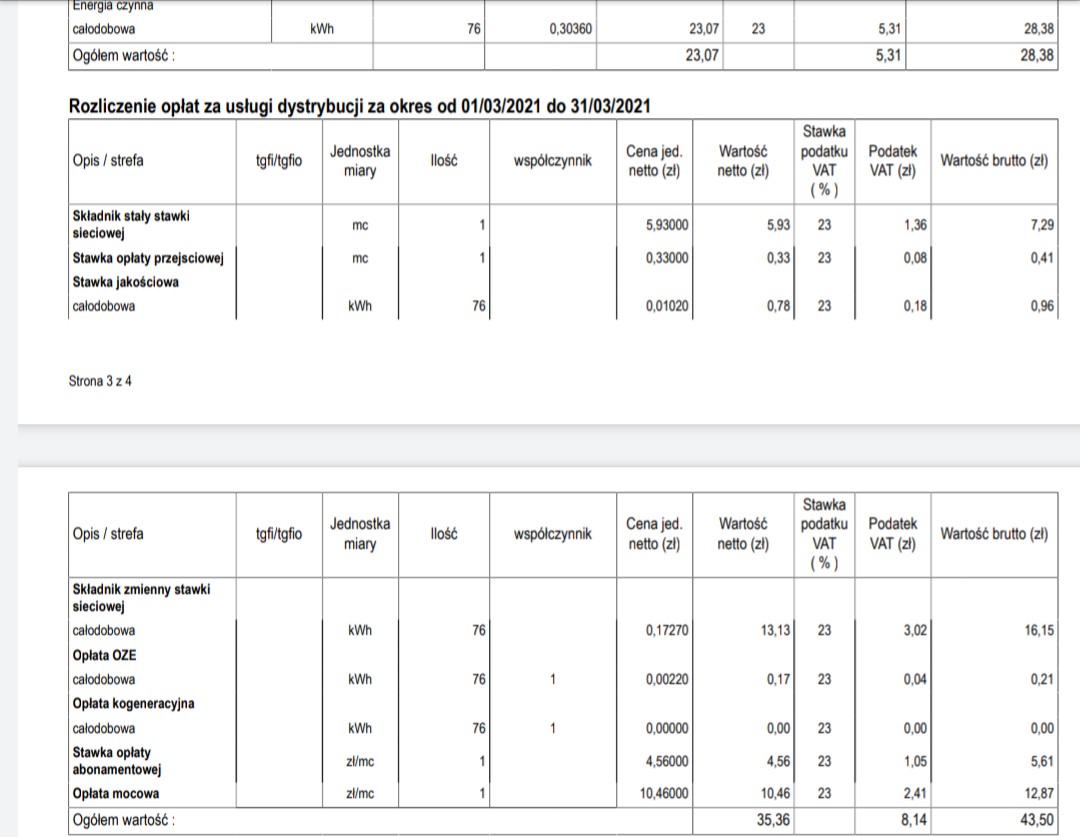Click the page footer 'Strona 3 z 4'

(x=100, y=381)
